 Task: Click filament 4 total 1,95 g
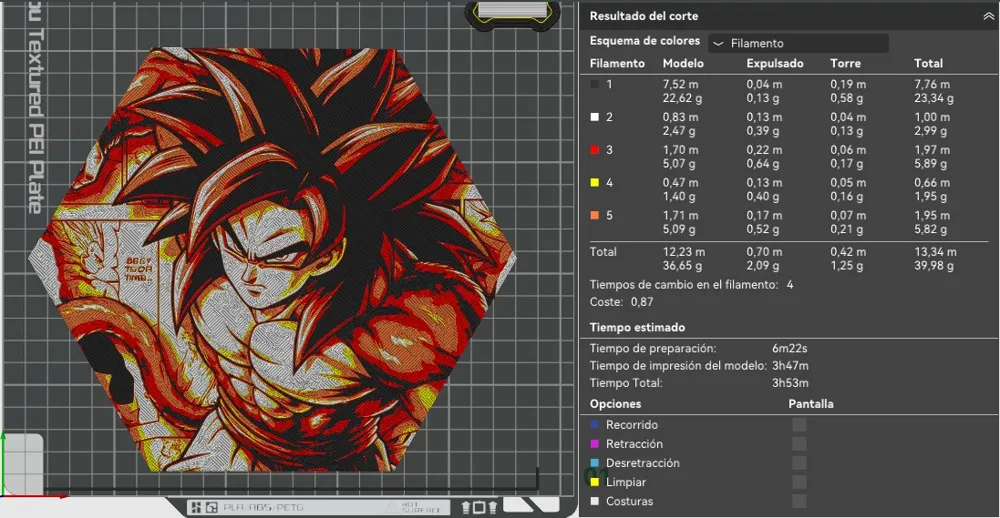[931, 196]
